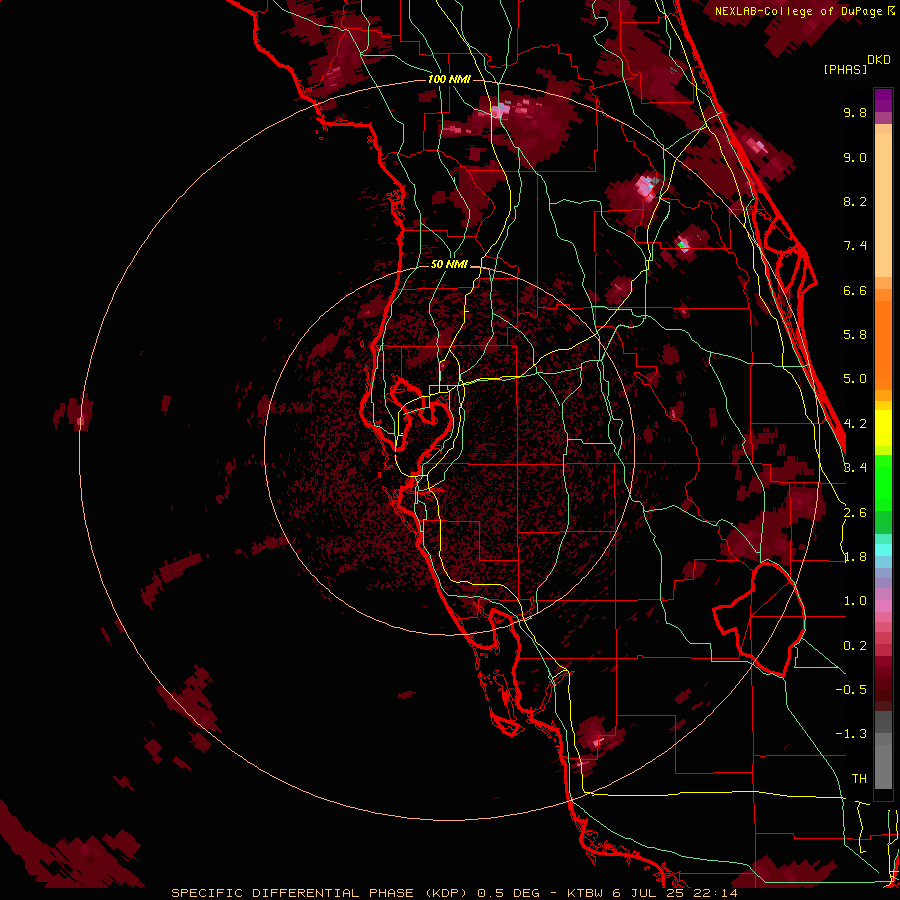This screenshot has height=900, width=900.
Task: Select the 9.0 scale value
Action: (x=855, y=157)
